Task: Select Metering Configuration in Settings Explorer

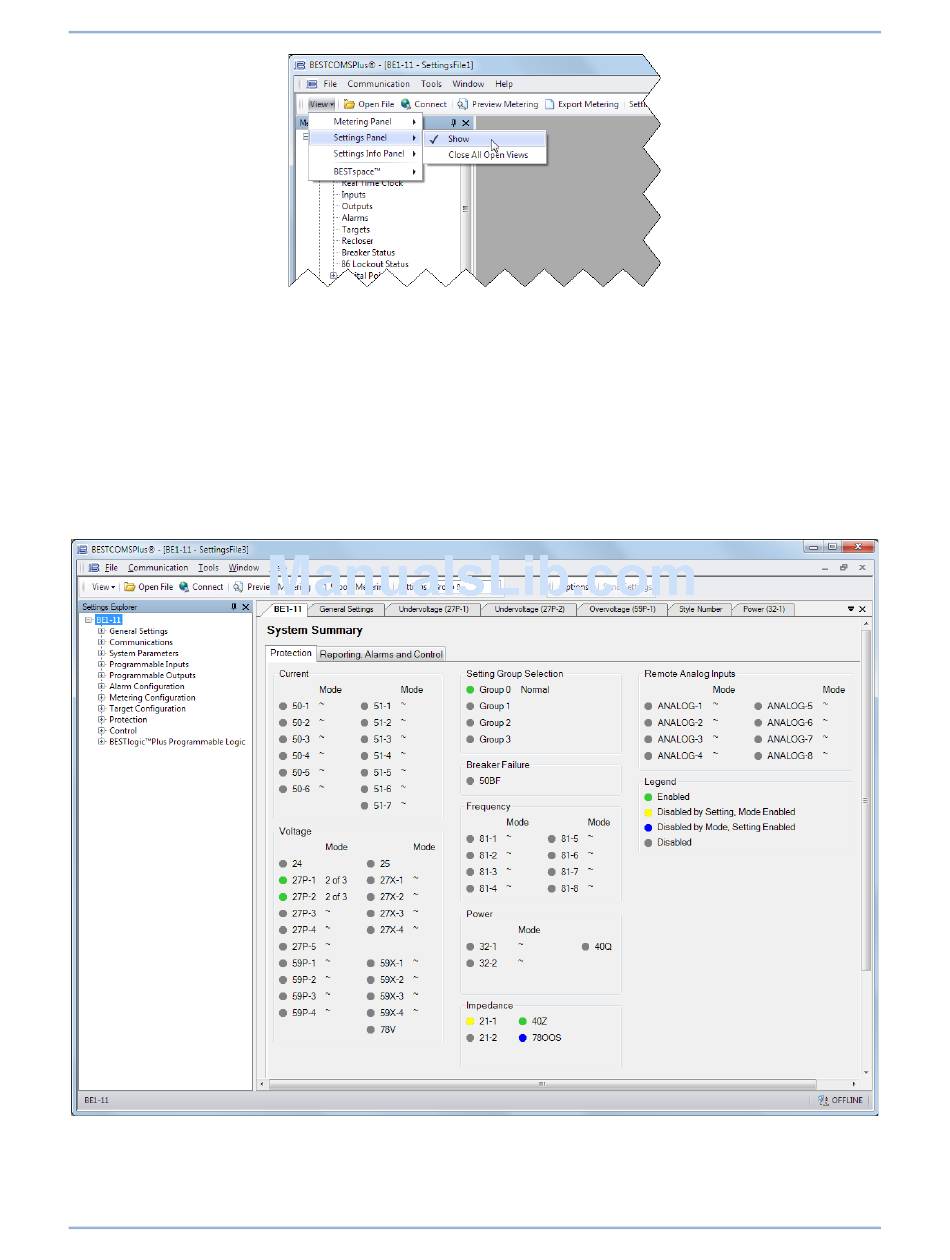Action: (x=152, y=698)
